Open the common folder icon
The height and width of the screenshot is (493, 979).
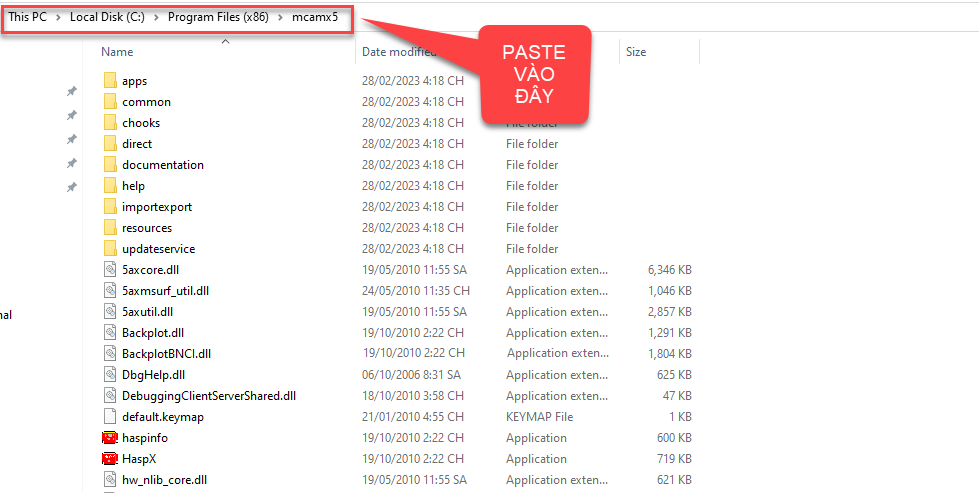[111, 102]
